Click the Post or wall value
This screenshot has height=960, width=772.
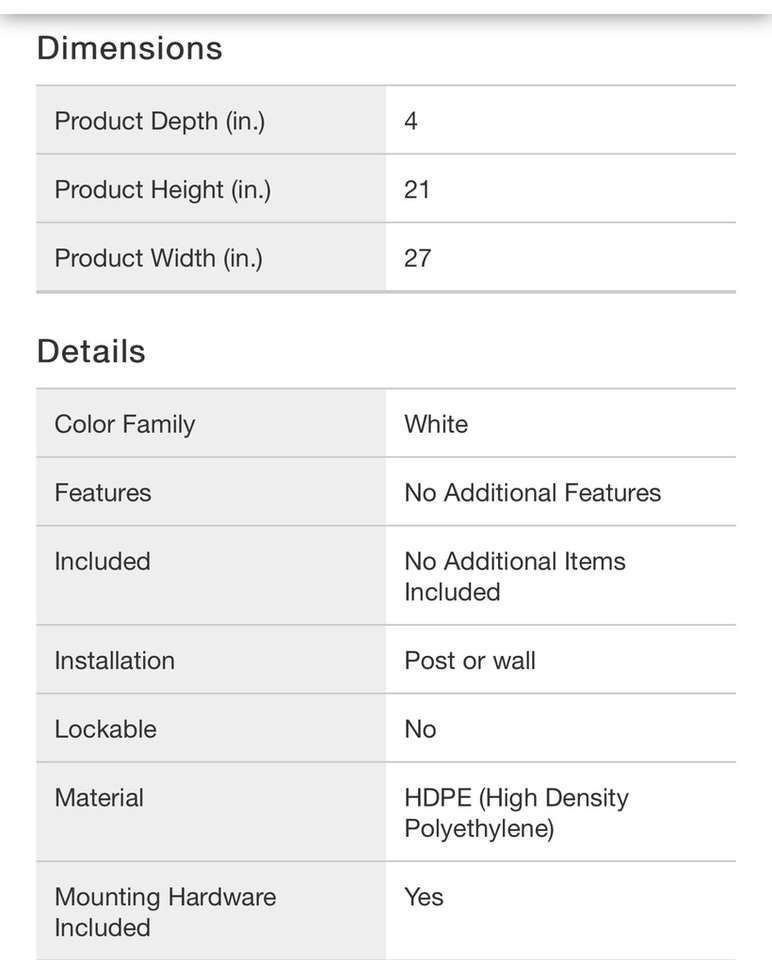pyautogui.click(x=470, y=661)
